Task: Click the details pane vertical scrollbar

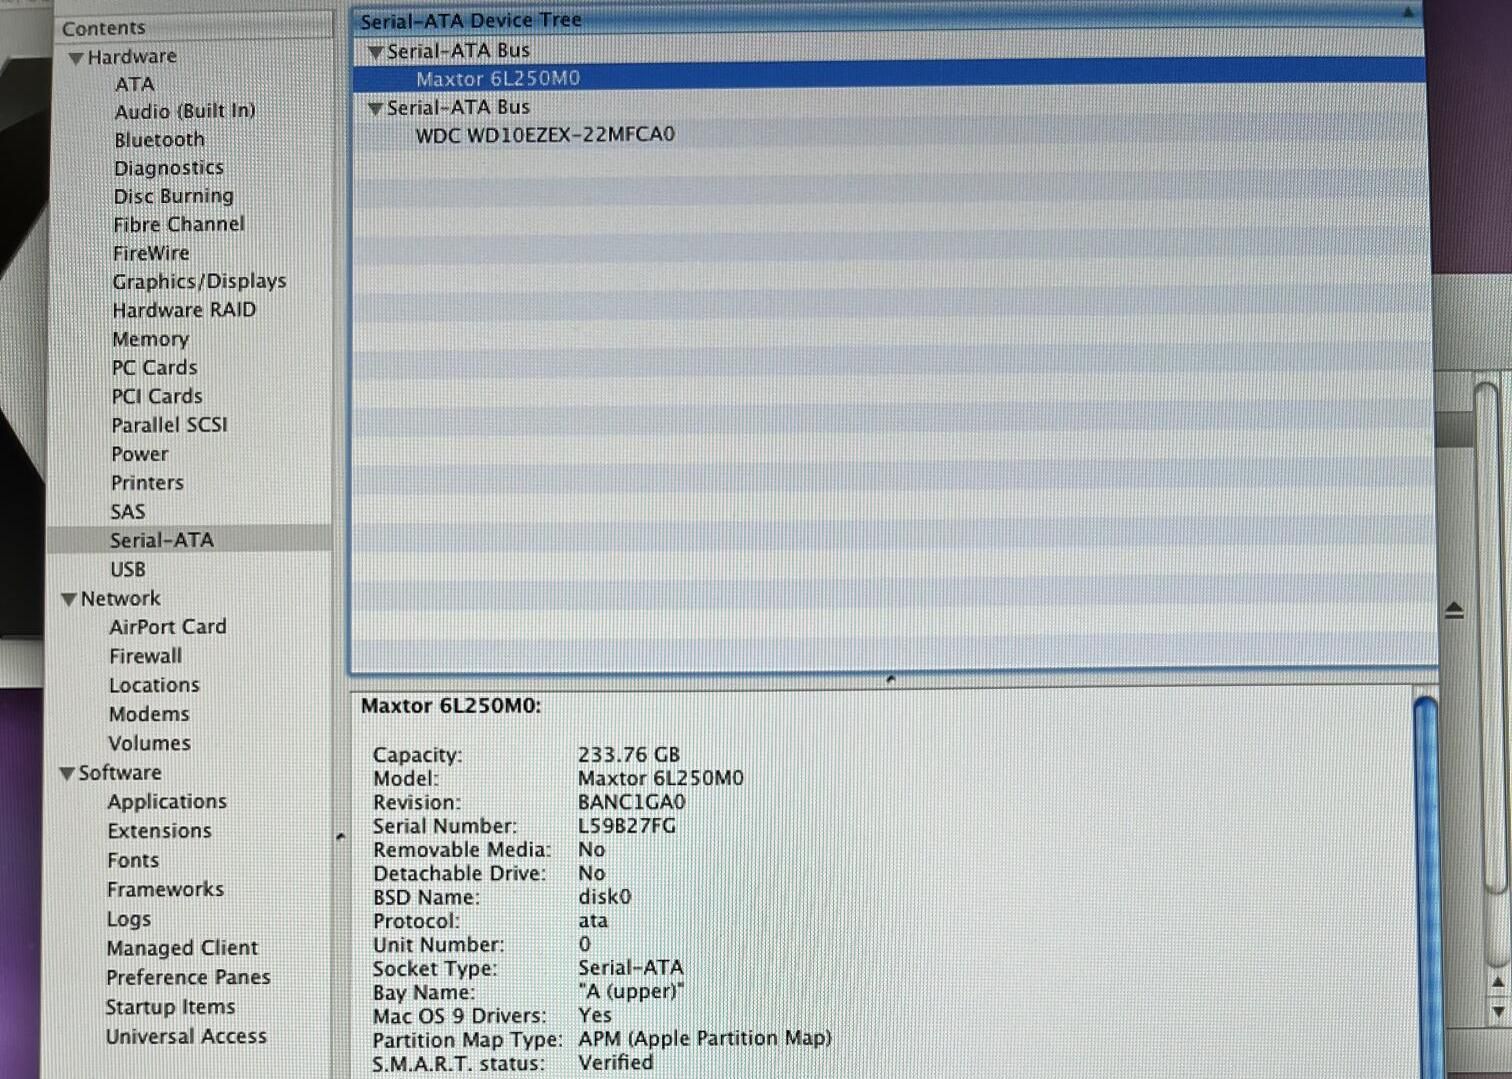Action: (x=1426, y=880)
